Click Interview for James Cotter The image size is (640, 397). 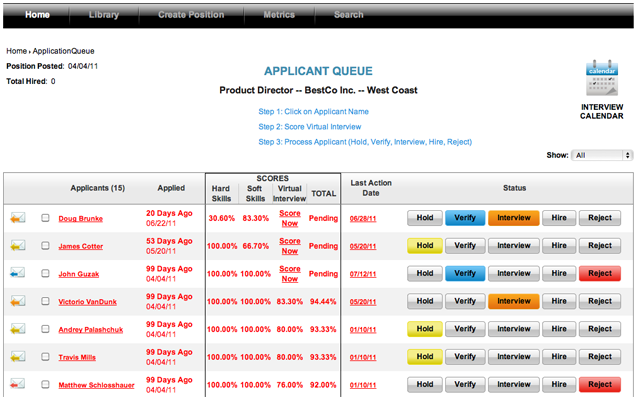(x=513, y=246)
